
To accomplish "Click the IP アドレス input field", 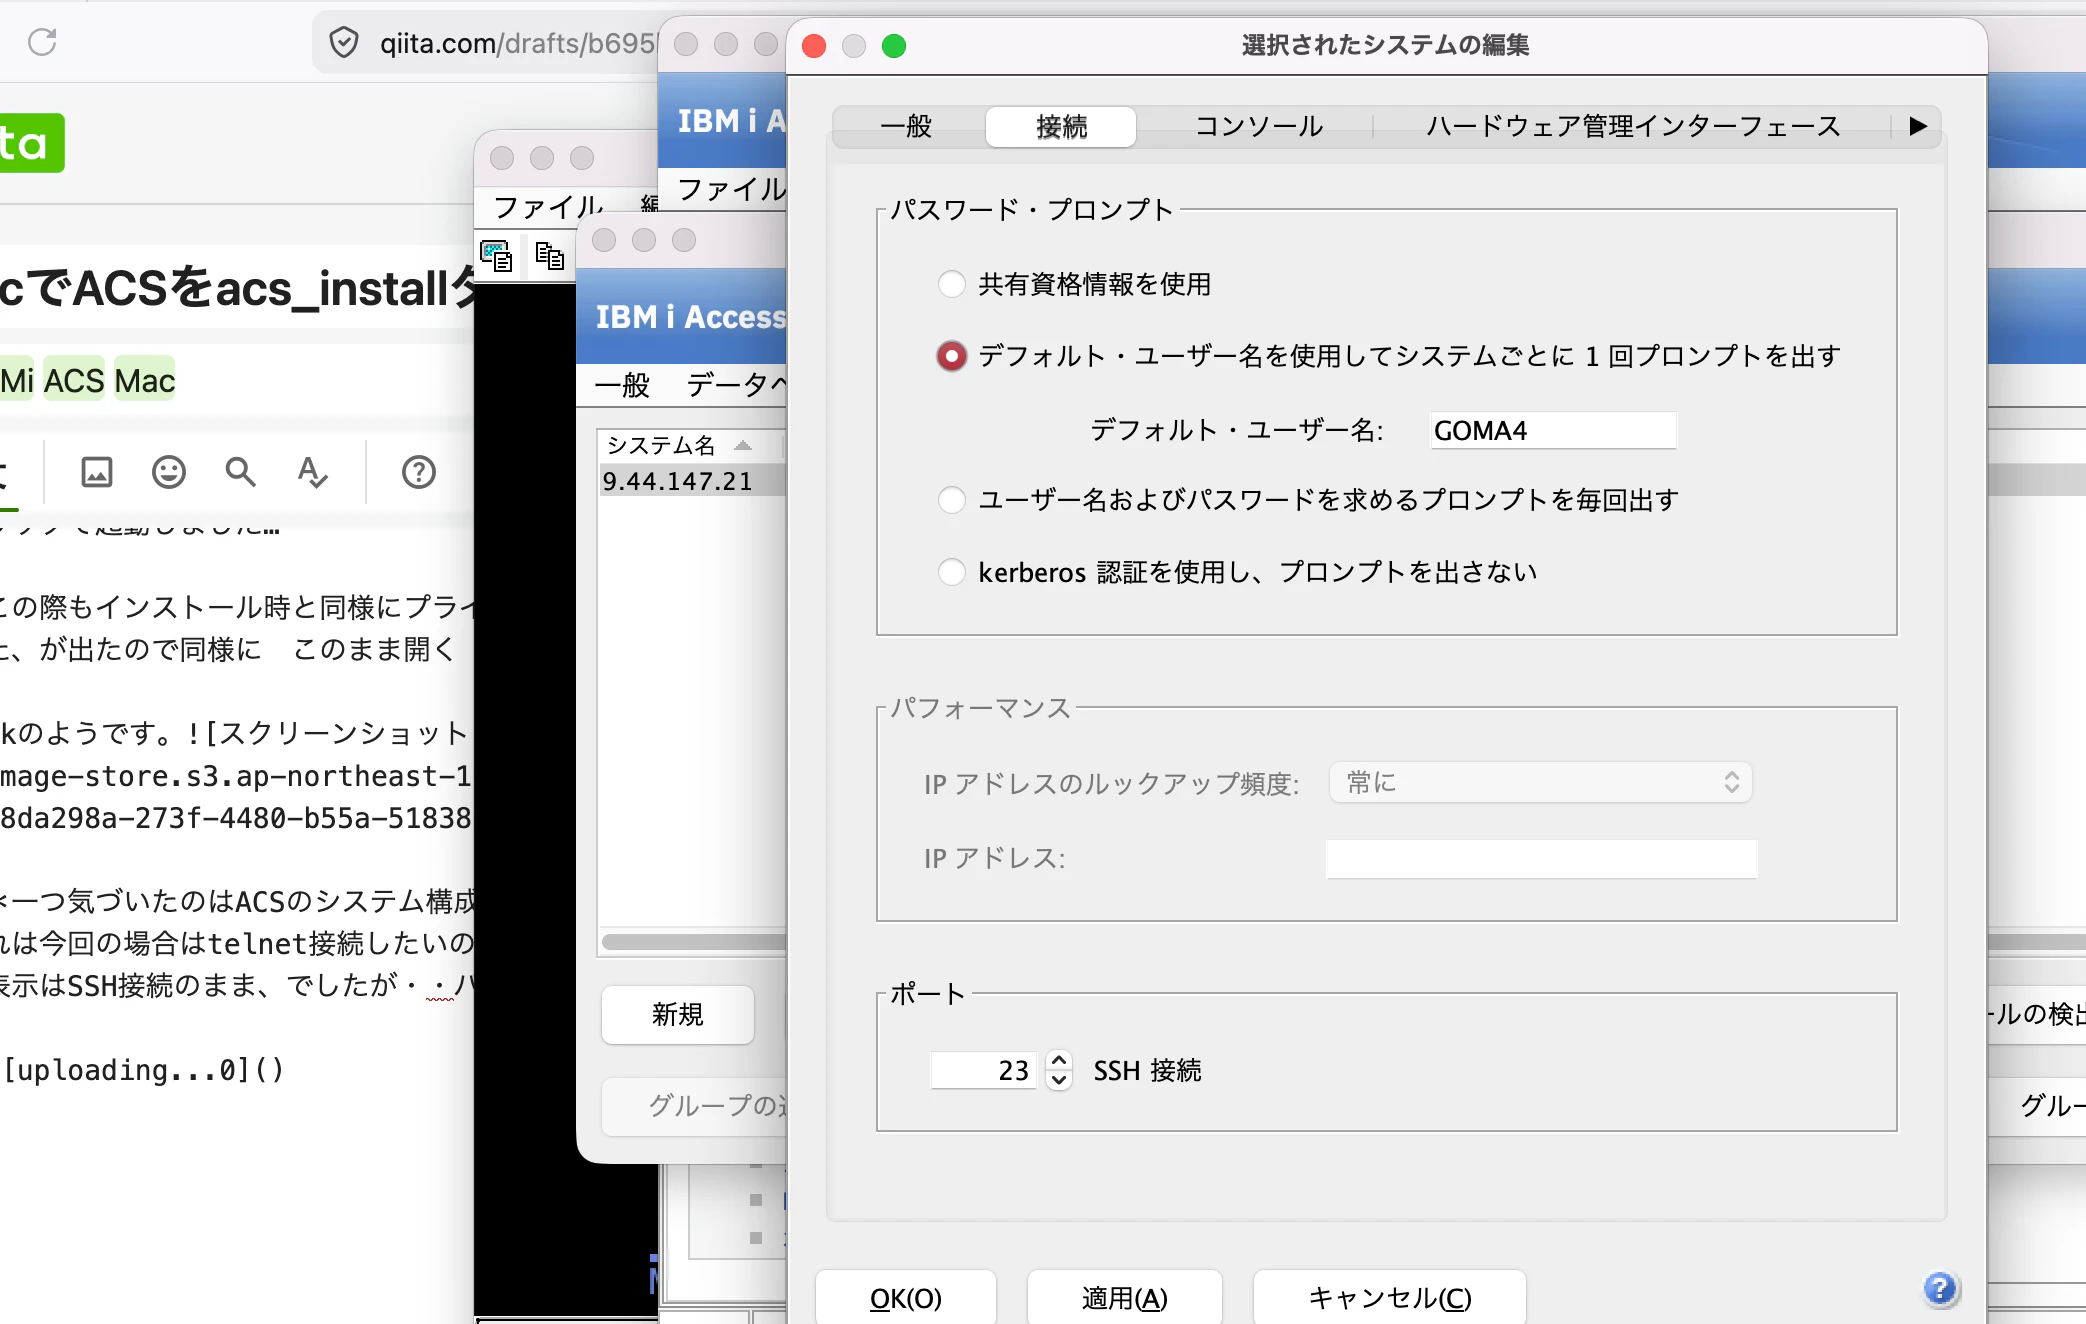I will coord(1541,859).
